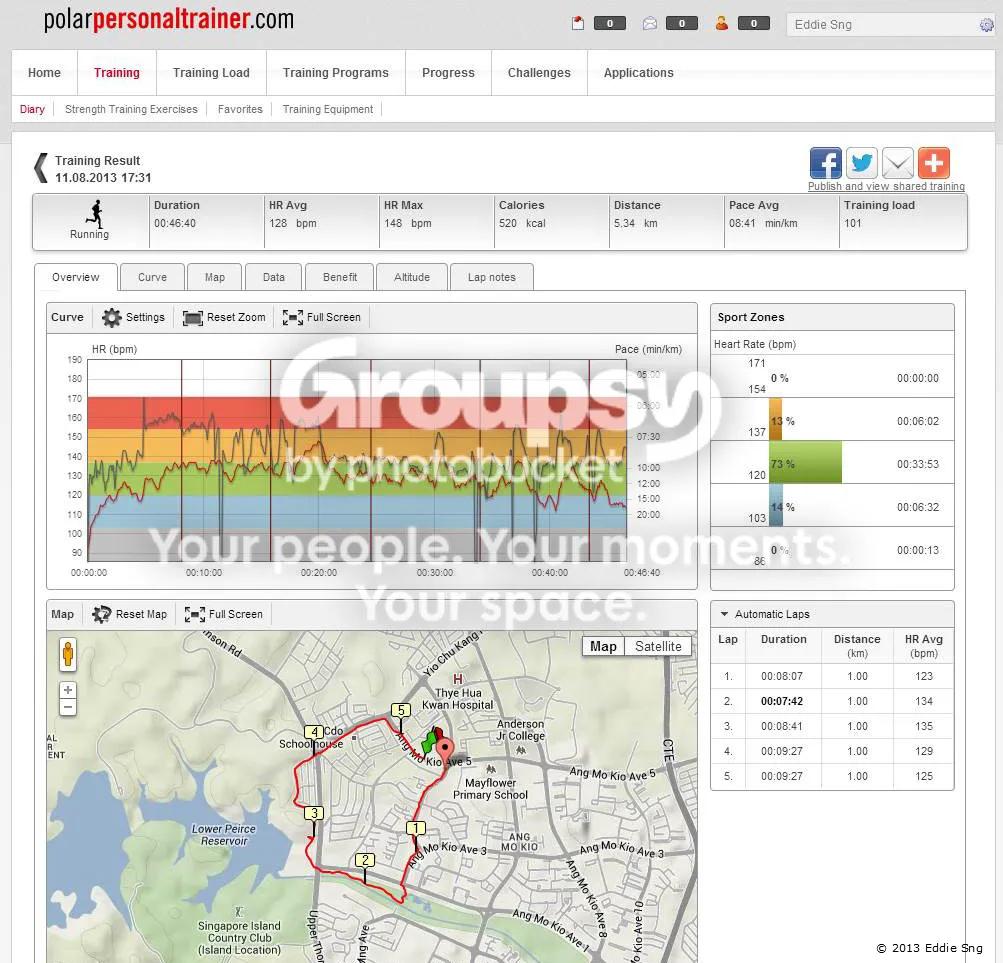Share training result on Facebook
Viewport: 1003px width, 963px height.
[825, 163]
